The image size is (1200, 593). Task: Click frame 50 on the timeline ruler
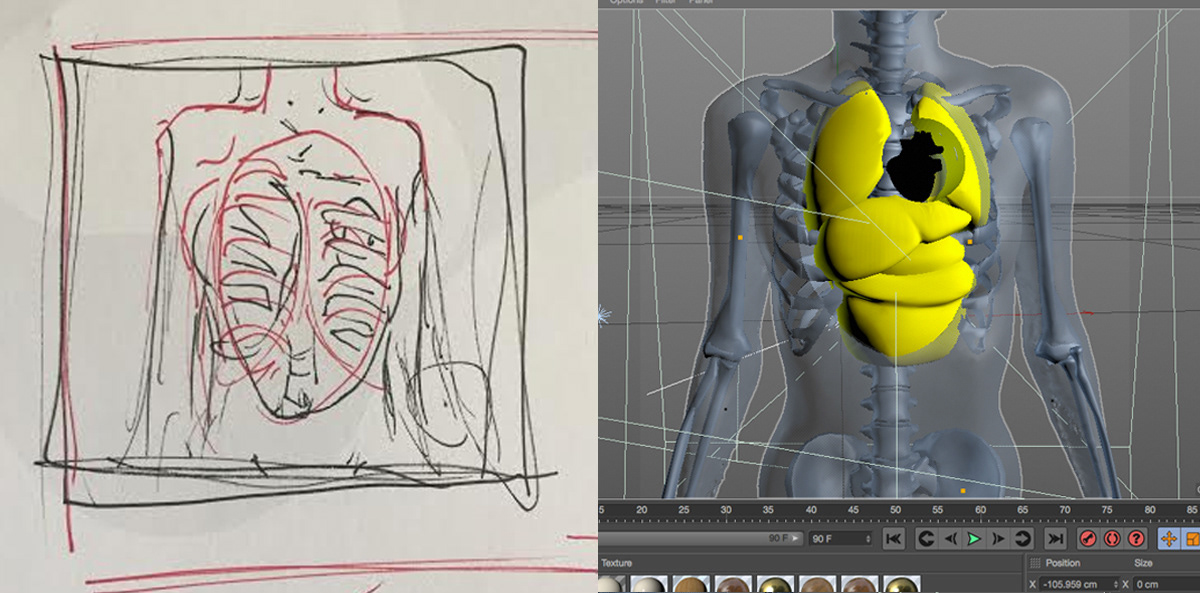coord(895,509)
